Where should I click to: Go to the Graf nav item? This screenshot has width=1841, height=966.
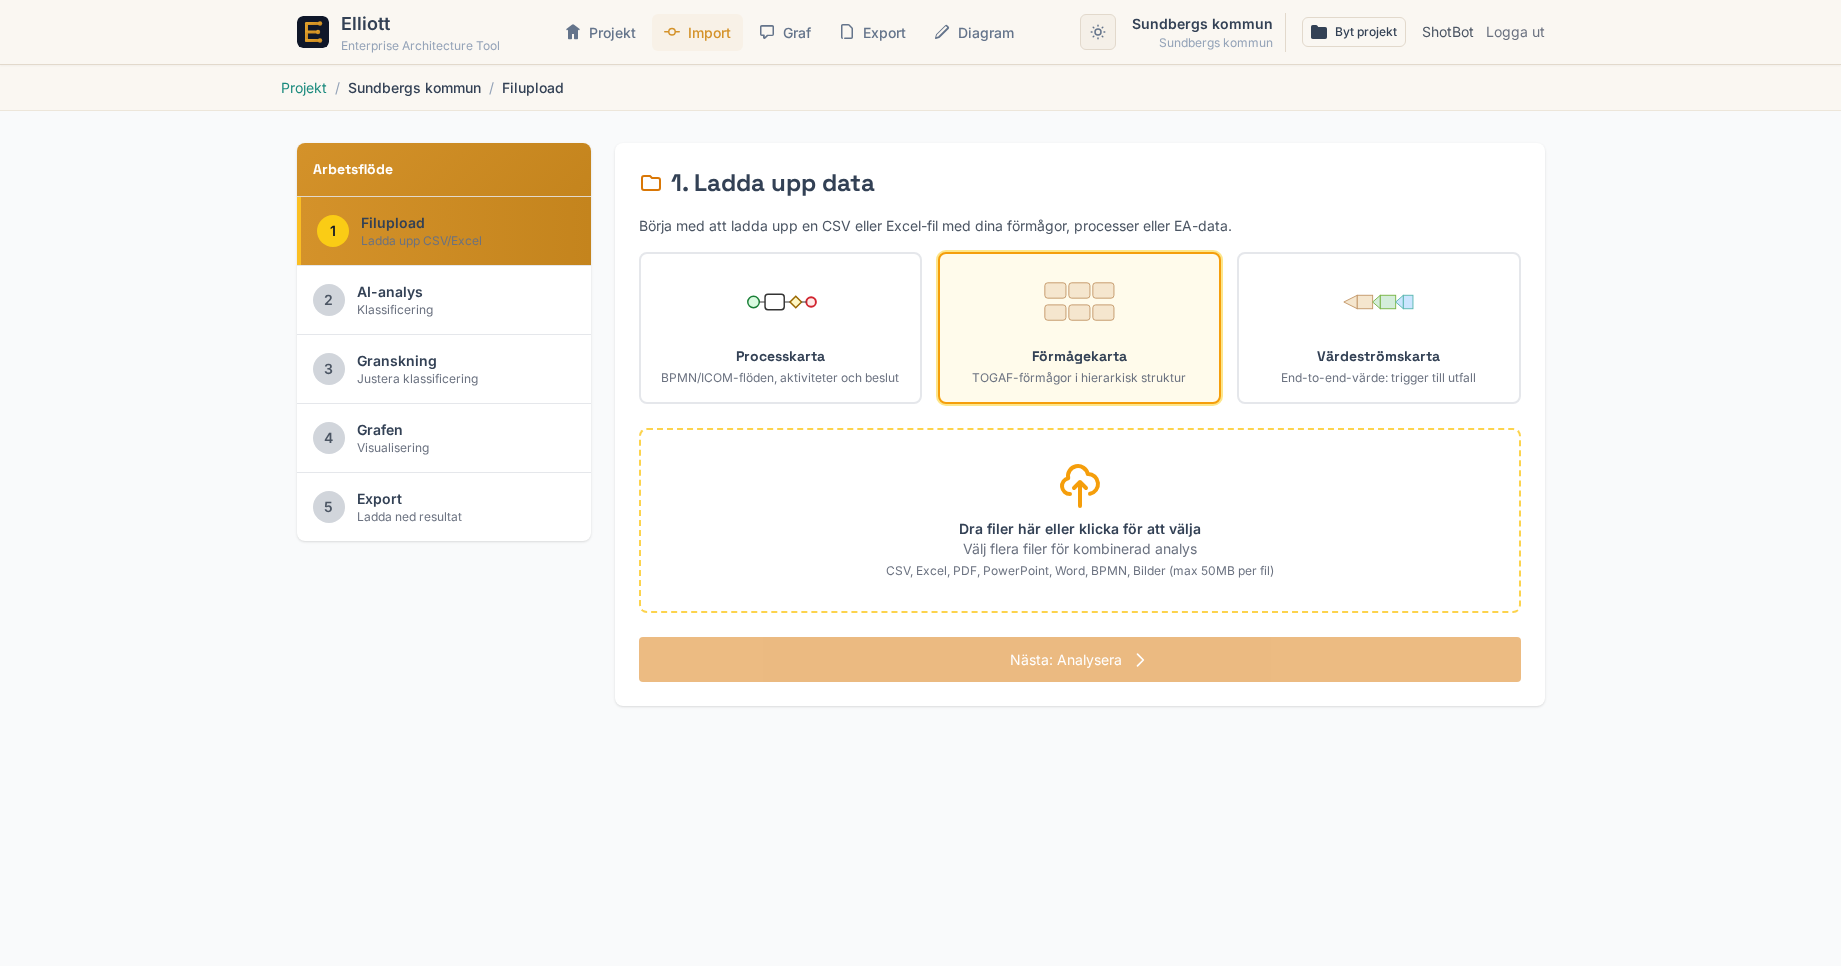785,33
